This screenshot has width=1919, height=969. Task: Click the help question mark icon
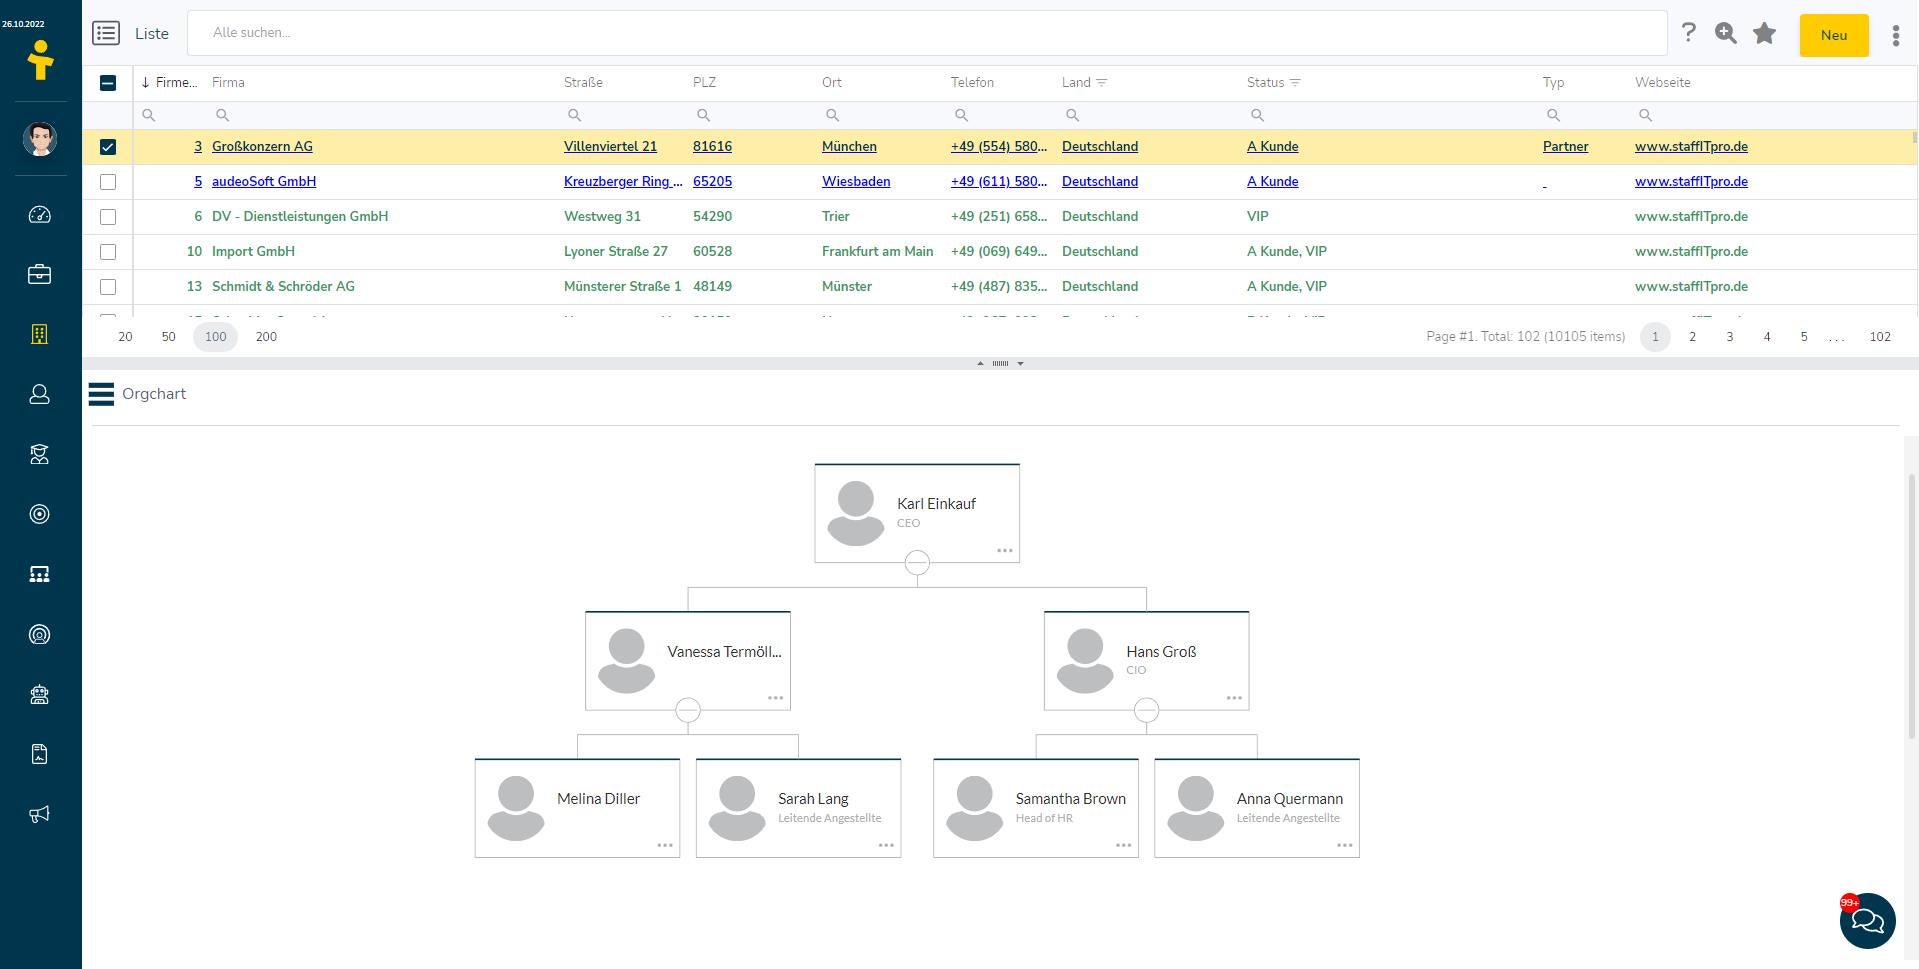click(x=1688, y=33)
